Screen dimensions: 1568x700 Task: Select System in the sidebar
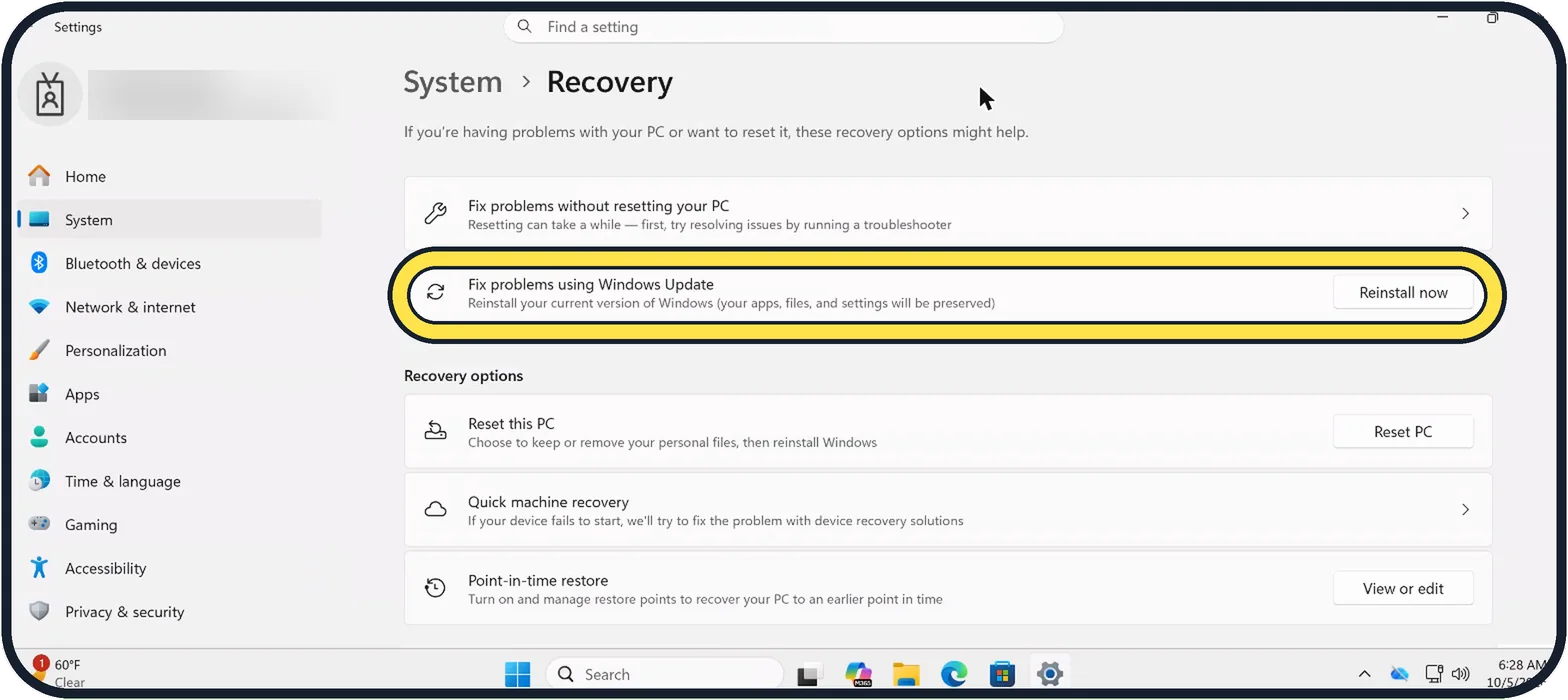(x=170, y=220)
